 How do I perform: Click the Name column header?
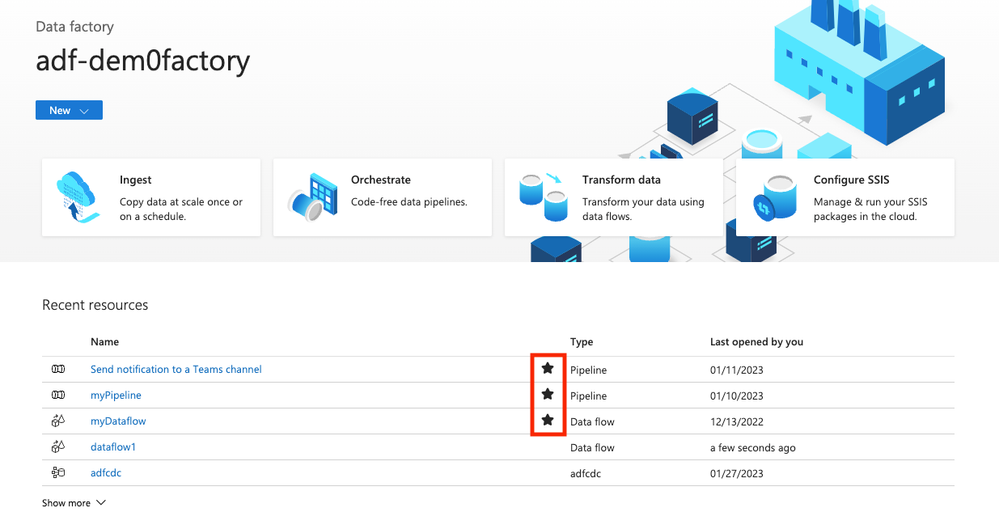104,342
